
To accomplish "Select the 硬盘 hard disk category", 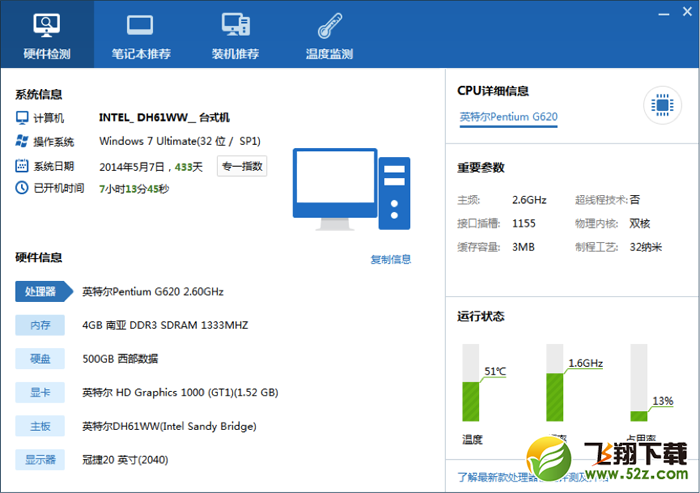I will pyautogui.click(x=40, y=359).
